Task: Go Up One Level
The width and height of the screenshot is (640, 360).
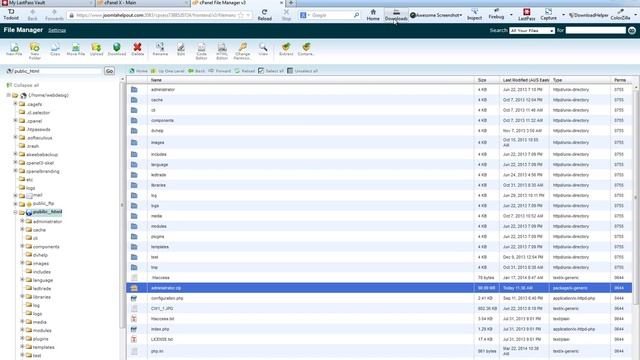Action: point(168,71)
